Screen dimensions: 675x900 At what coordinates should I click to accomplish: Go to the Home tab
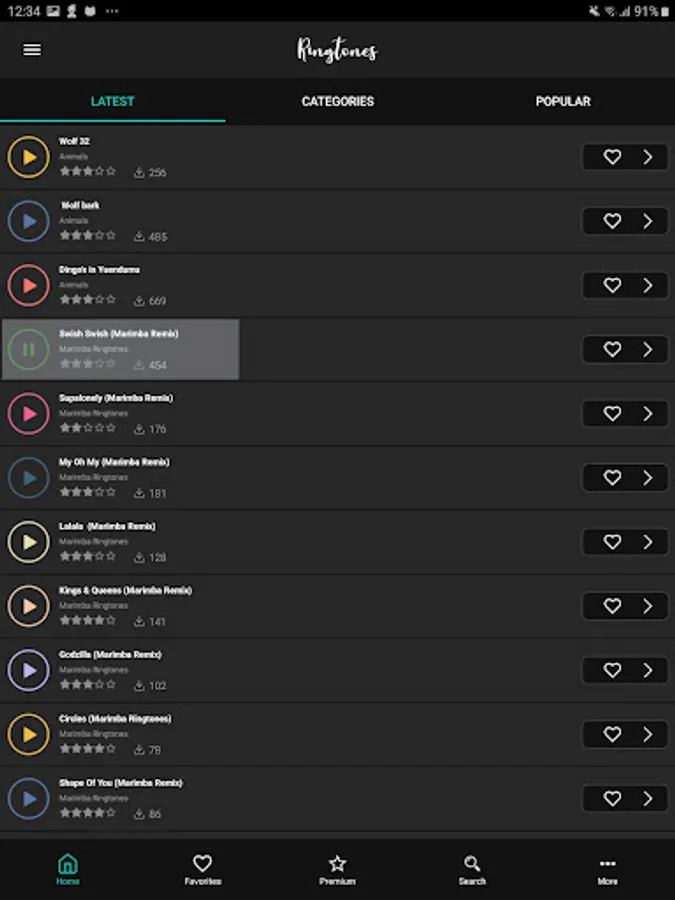coord(67,868)
